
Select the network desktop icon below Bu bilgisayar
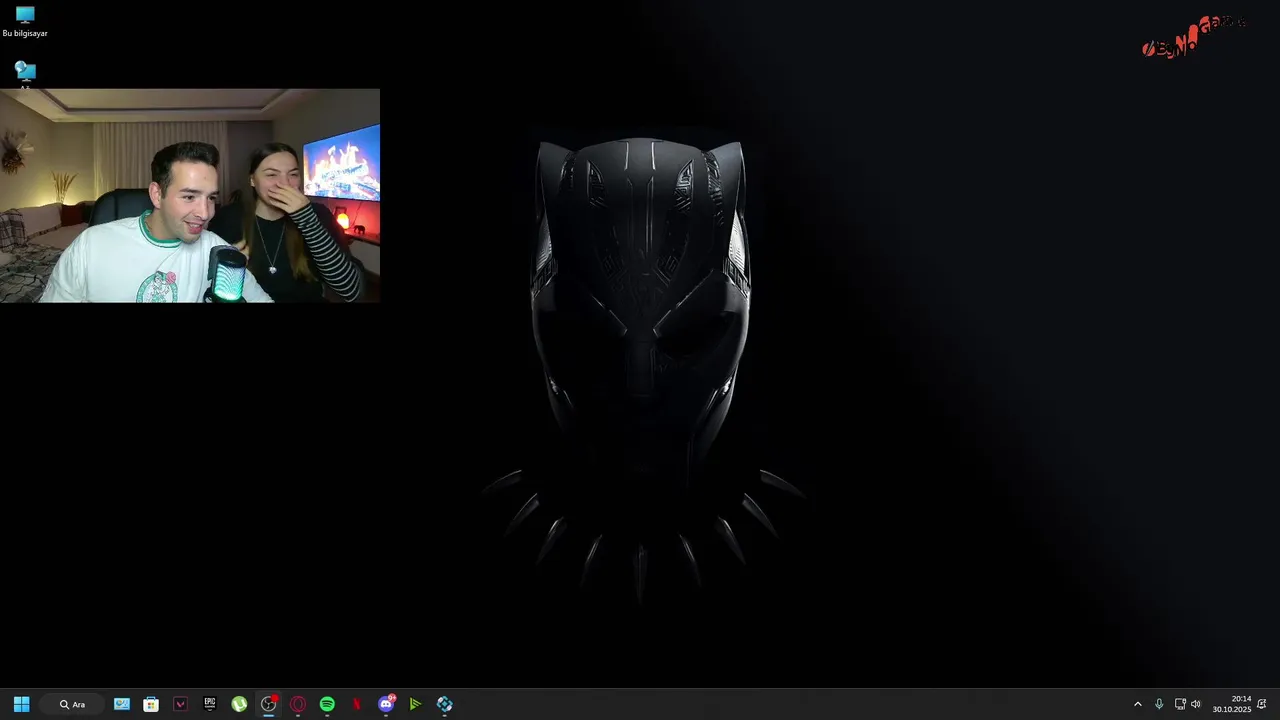[x=25, y=75]
